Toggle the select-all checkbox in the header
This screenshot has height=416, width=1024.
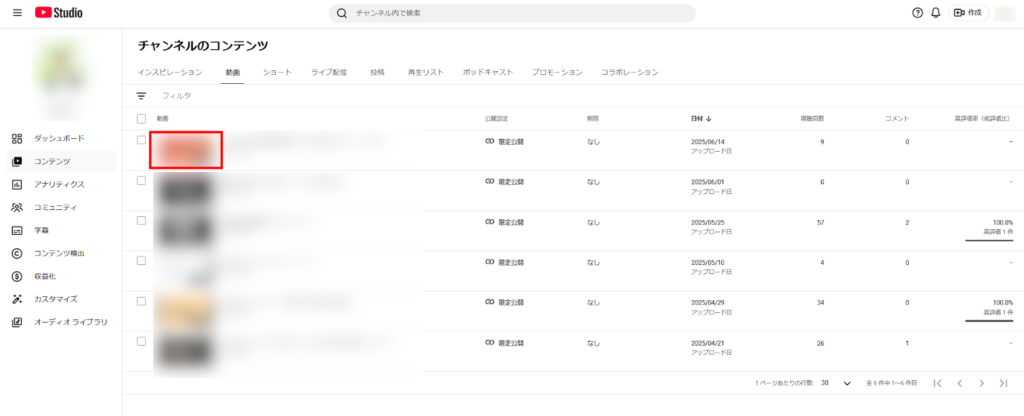(141, 118)
